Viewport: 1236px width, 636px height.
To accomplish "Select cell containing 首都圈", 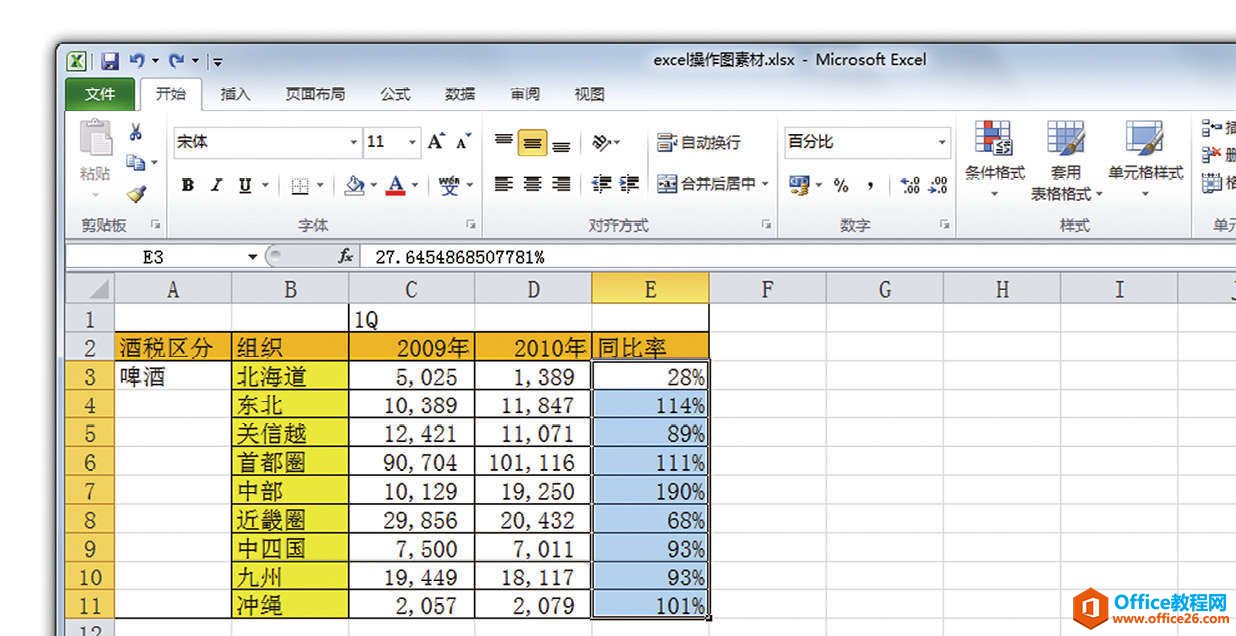I will tap(290, 463).
